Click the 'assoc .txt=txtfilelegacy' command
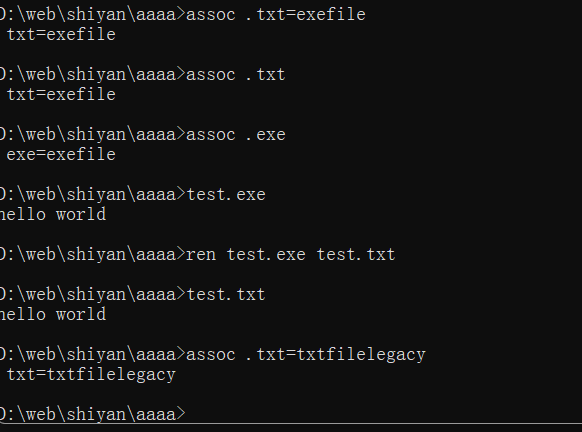 306,355
